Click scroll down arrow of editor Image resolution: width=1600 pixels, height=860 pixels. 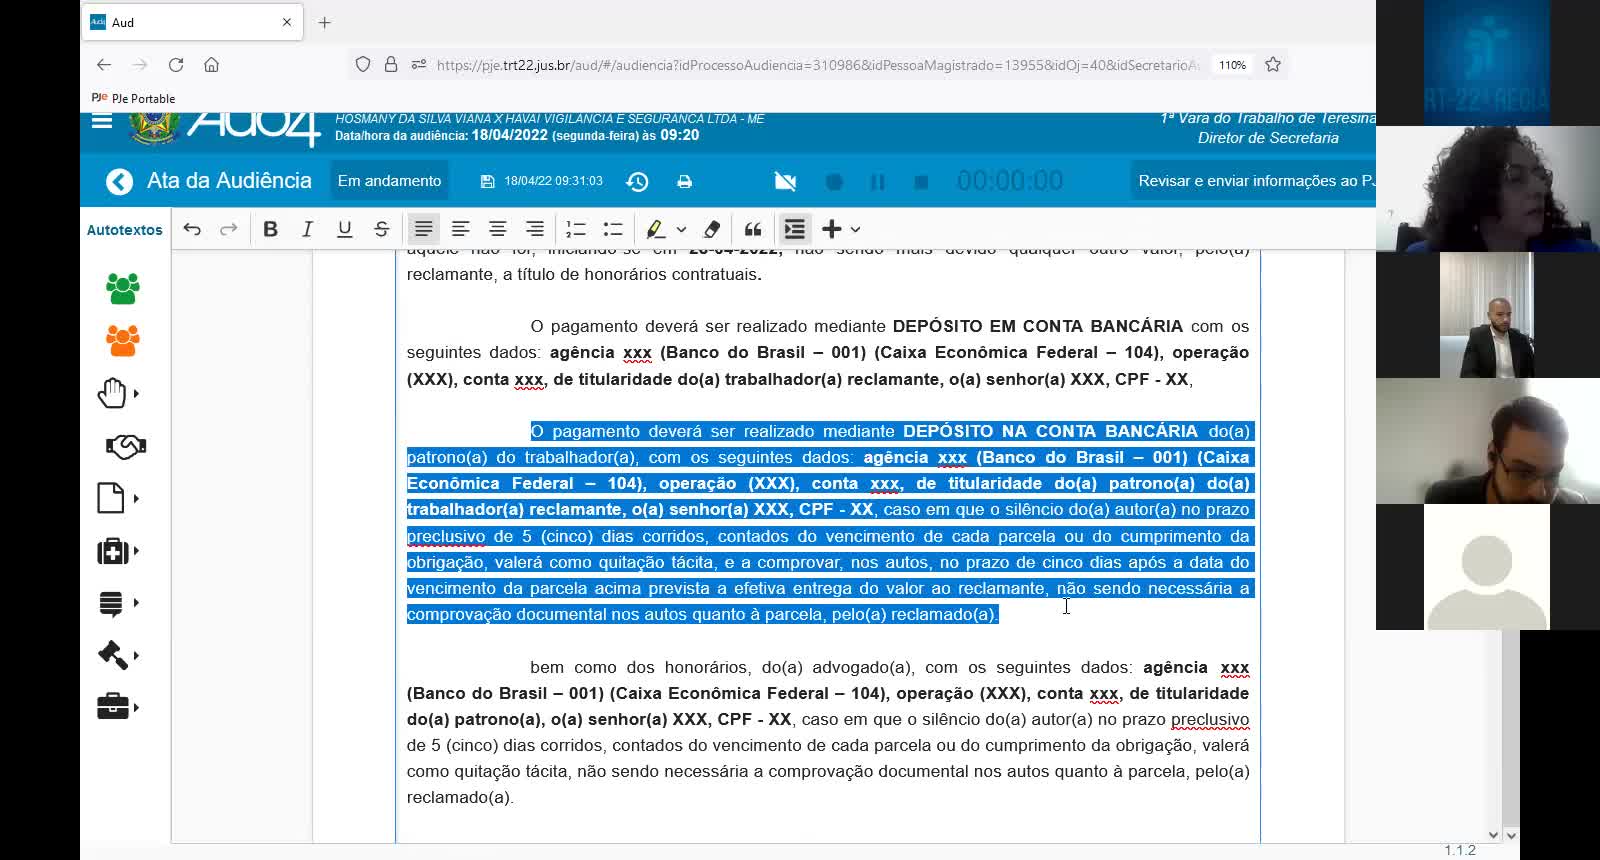(1494, 835)
